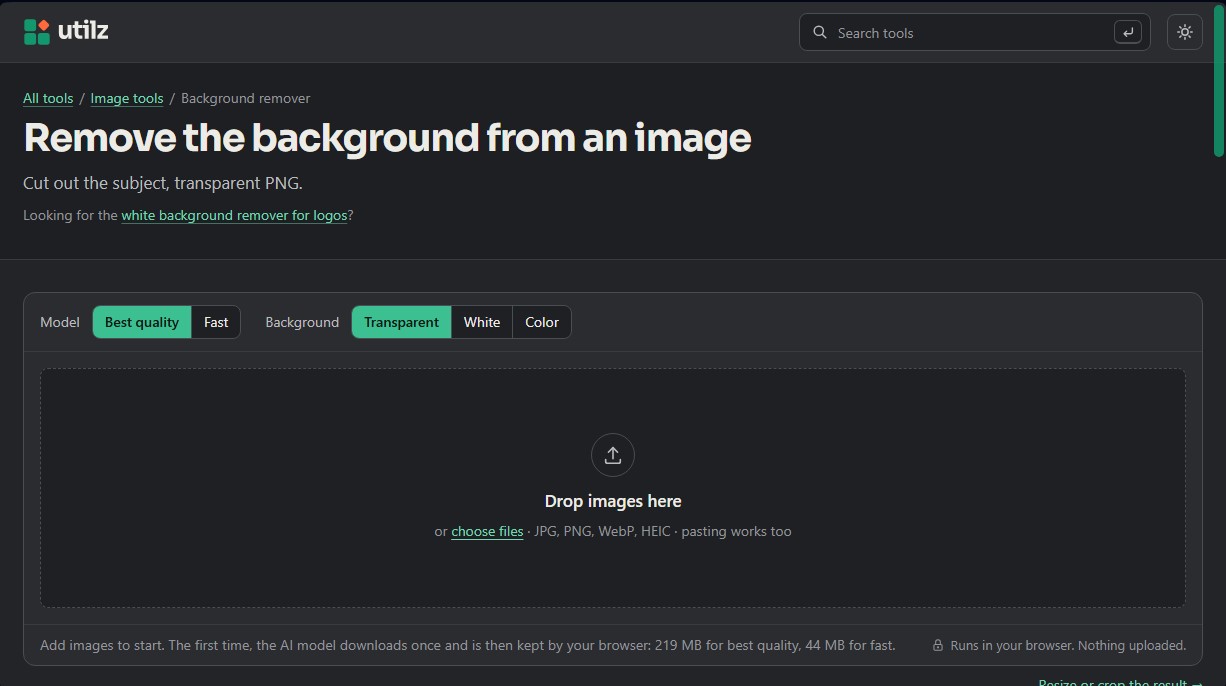This screenshot has height=686, width=1226.
Task: Click the Add images to start note
Action: 468,646
